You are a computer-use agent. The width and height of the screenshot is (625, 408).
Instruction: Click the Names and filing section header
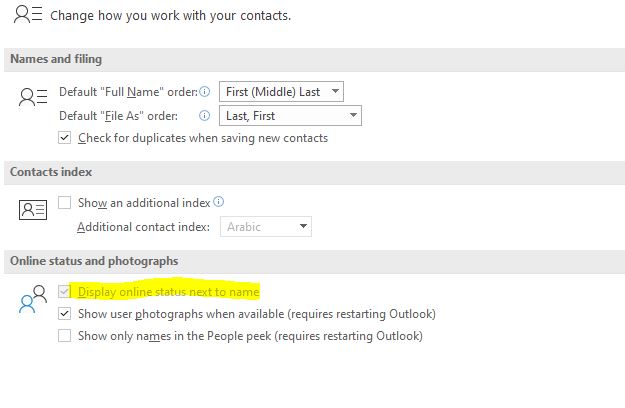(x=56, y=59)
